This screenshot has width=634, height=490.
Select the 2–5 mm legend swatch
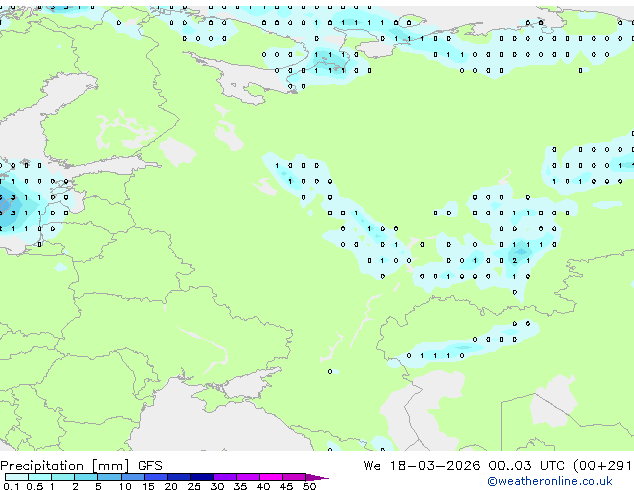[86, 477]
